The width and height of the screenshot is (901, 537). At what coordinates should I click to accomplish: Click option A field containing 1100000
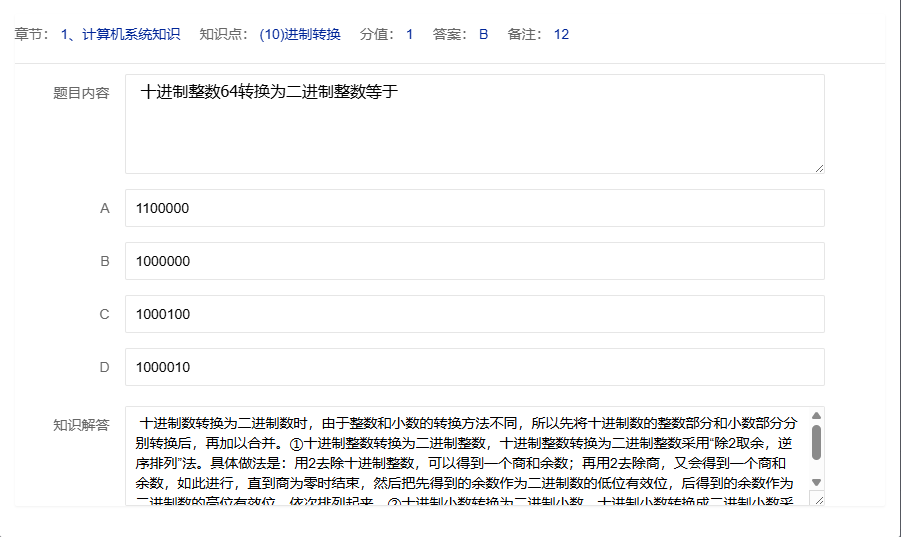tap(474, 208)
